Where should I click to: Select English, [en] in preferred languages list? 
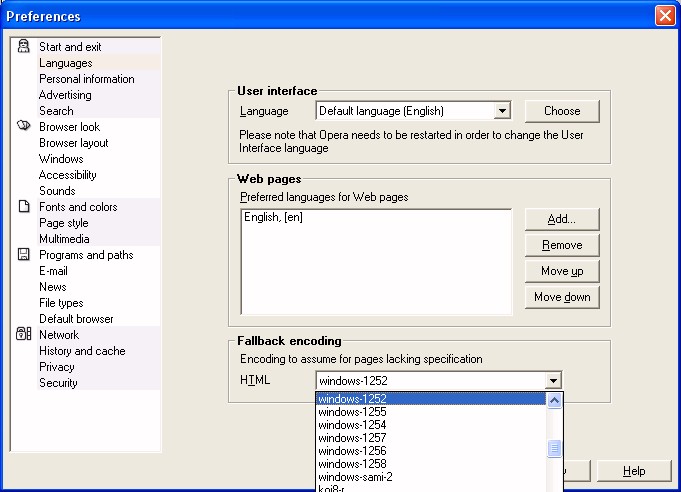click(272, 217)
